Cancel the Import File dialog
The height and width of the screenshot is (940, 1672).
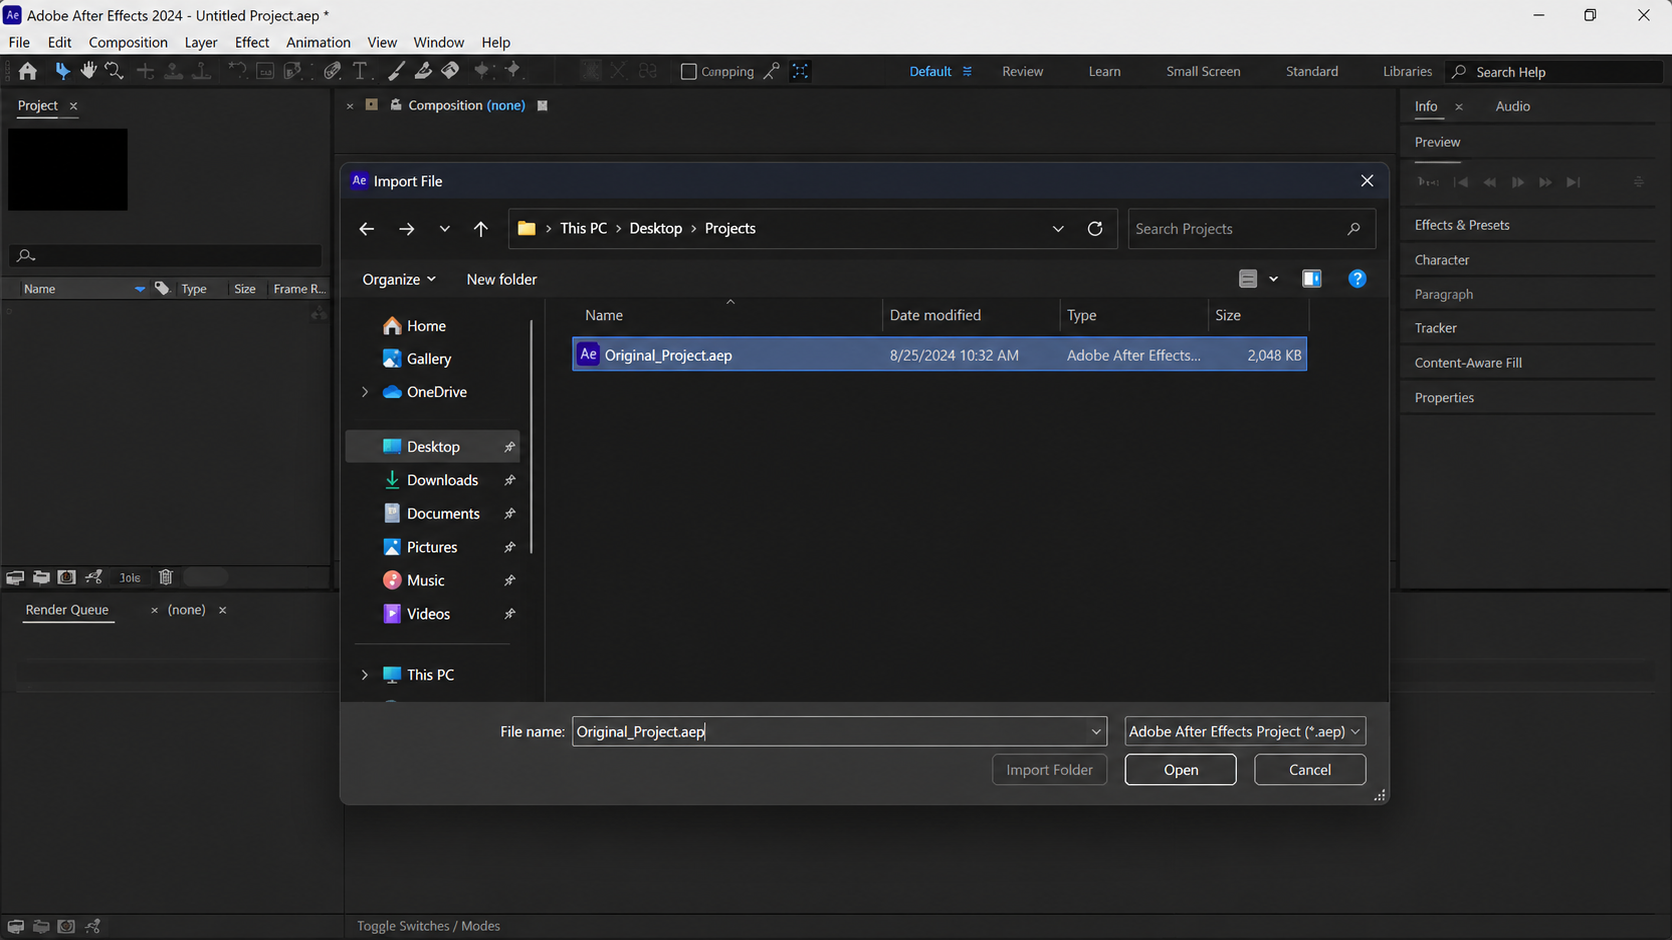(x=1310, y=770)
